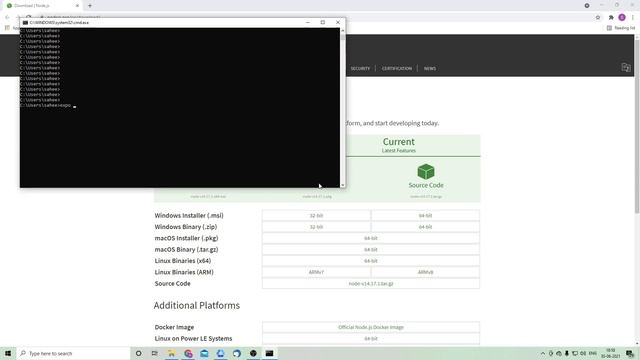Open Cortana circle icon on taskbar
Screen dimensions: 640x360
(138, 353)
